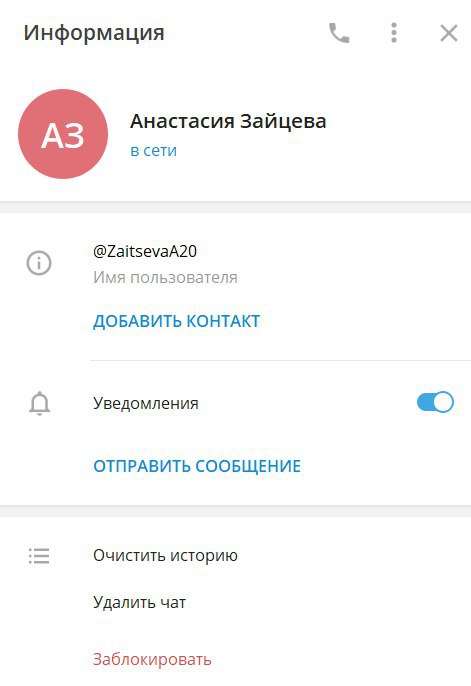Start a voice call with the phone icon
471x686 pixels.
pyautogui.click(x=339, y=33)
